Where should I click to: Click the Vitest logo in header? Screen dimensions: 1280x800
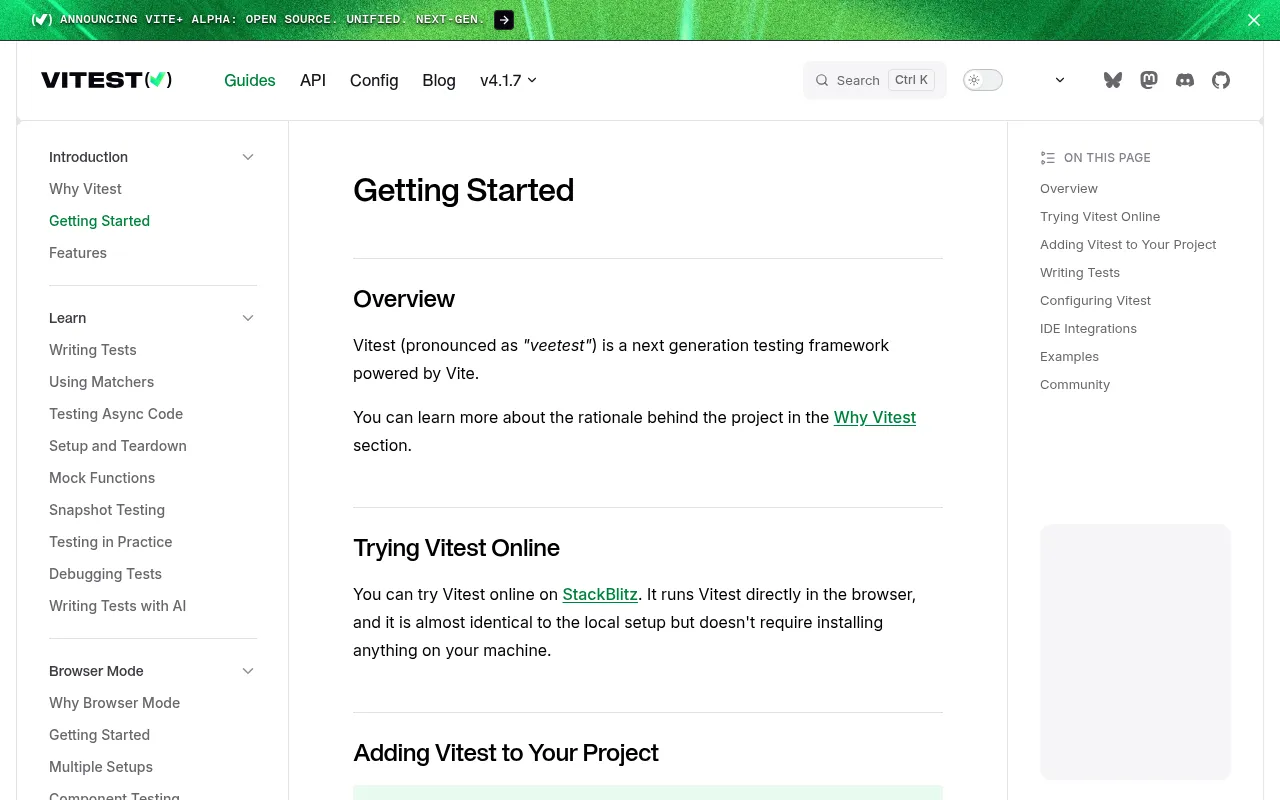[106, 80]
